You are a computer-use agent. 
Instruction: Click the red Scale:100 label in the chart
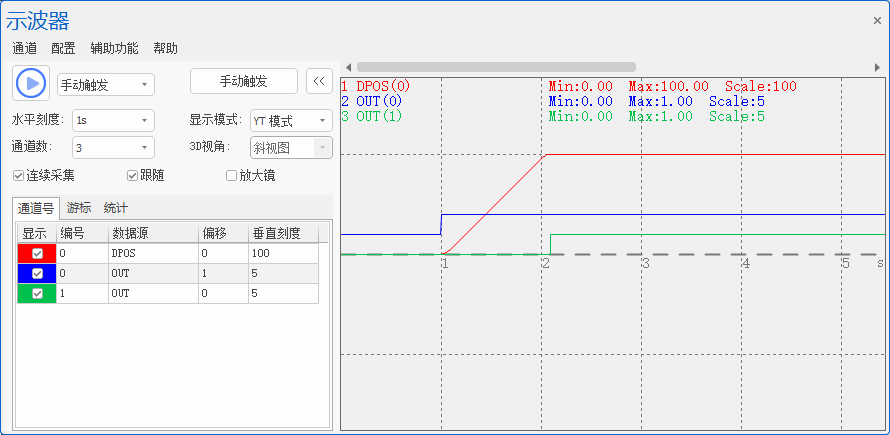pos(761,87)
